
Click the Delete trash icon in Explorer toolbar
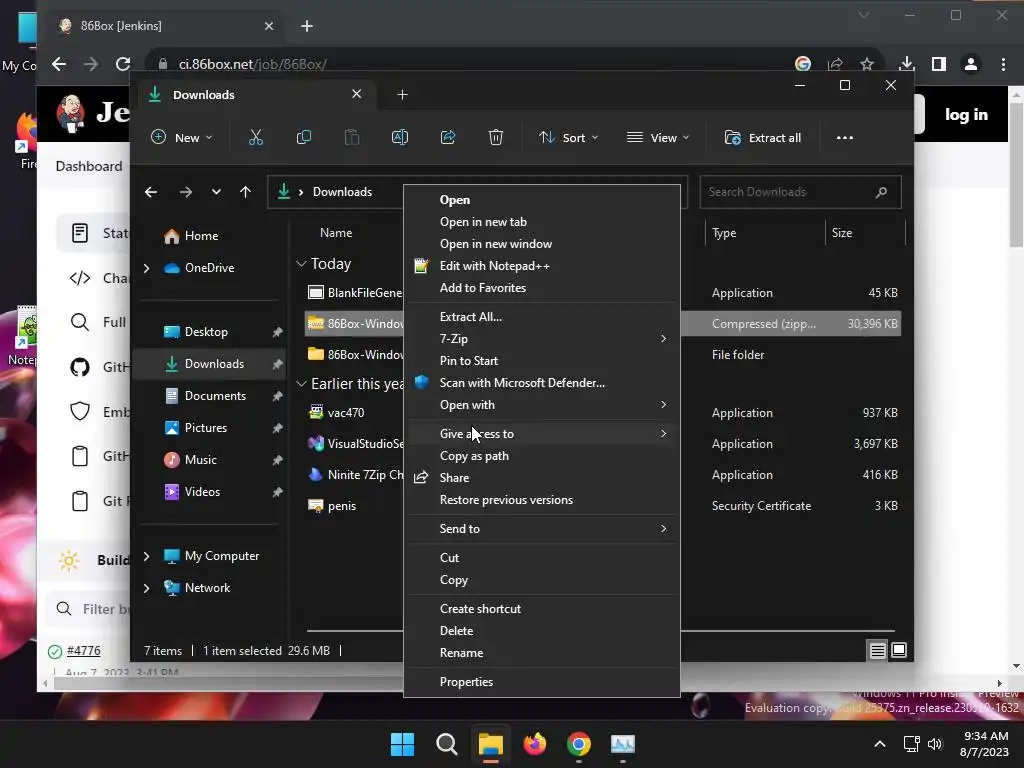[496, 138]
